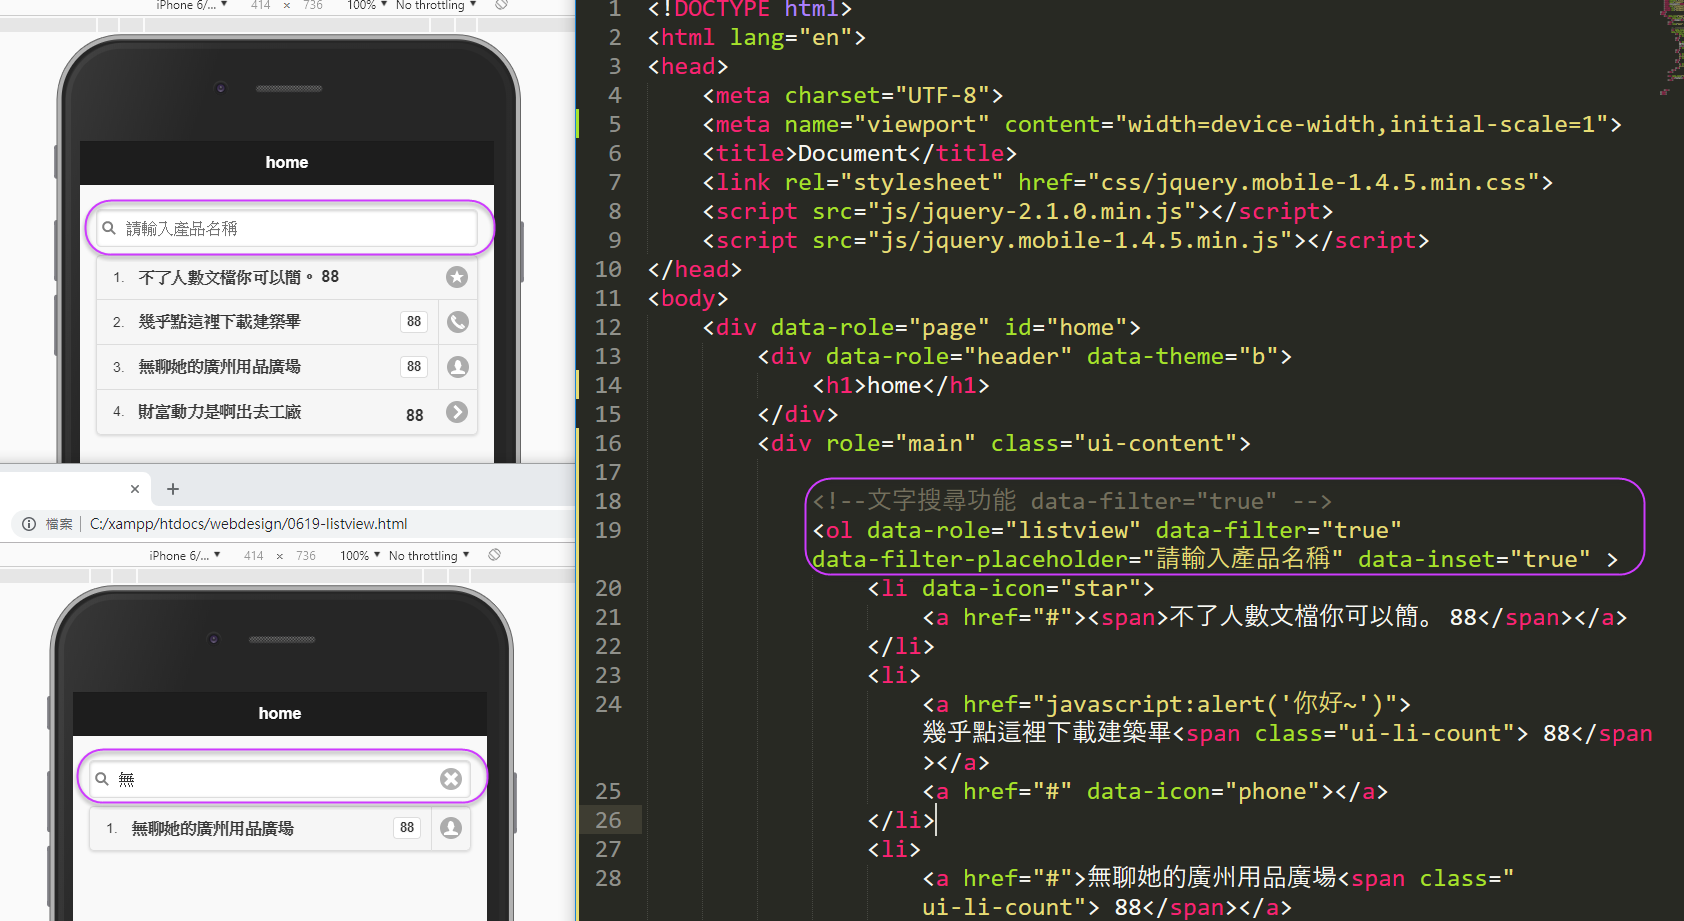The image size is (1684, 921).
Task: Click the user icon in the unfiltered four-item list
Action: click(457, 367)
